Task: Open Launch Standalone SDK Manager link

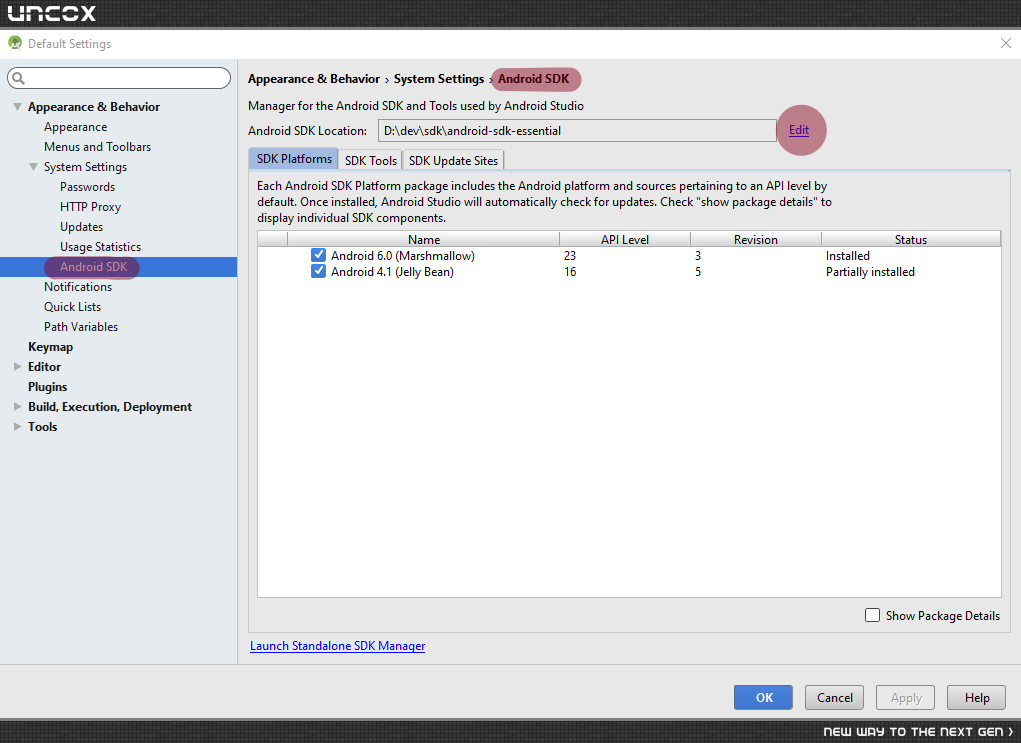Action: click(x=337, y=646)
